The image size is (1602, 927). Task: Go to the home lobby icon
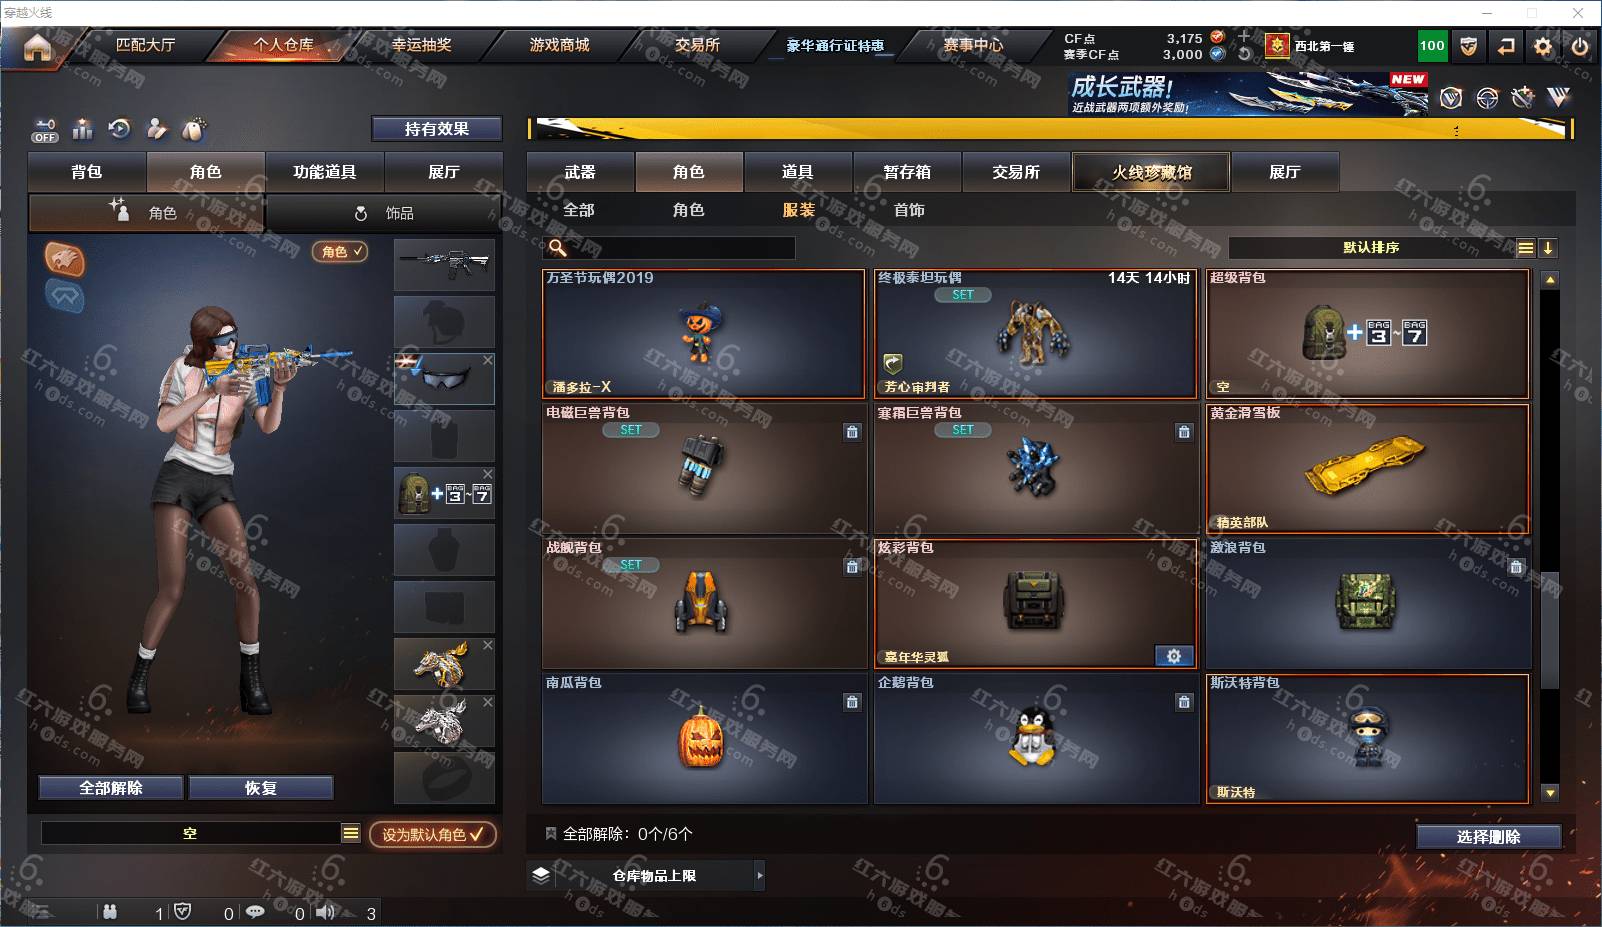click(37, 47)
